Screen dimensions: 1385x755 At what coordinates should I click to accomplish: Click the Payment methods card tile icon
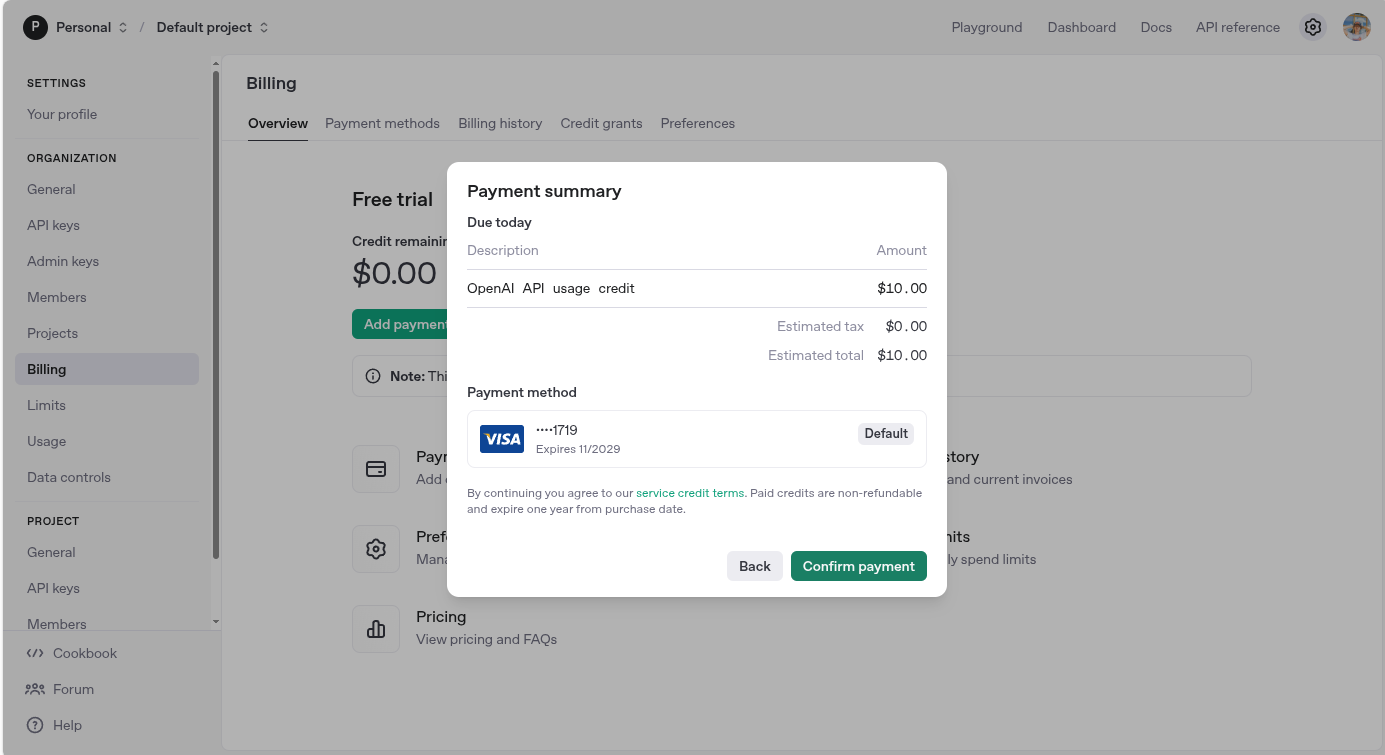click(x=376, y=469)
